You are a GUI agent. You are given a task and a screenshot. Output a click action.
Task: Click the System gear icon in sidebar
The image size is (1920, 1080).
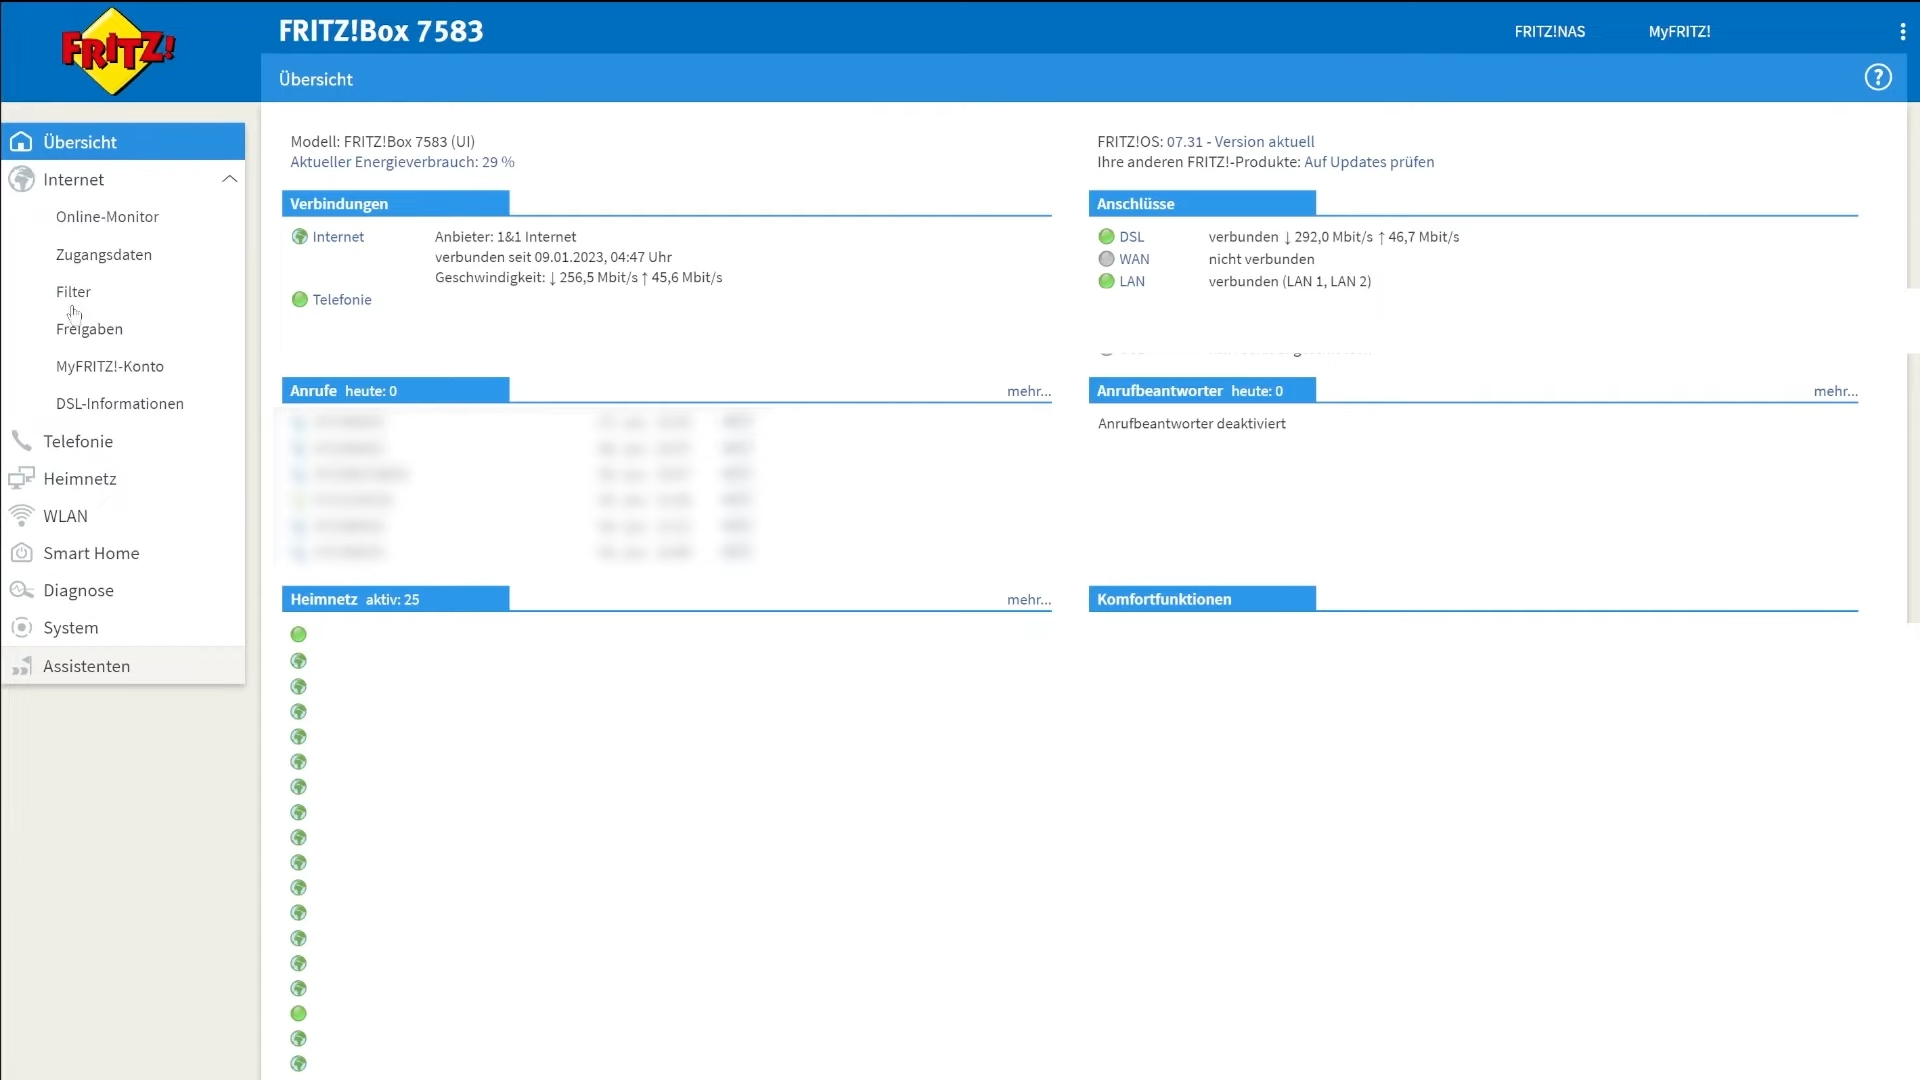(x=21, y=628)
